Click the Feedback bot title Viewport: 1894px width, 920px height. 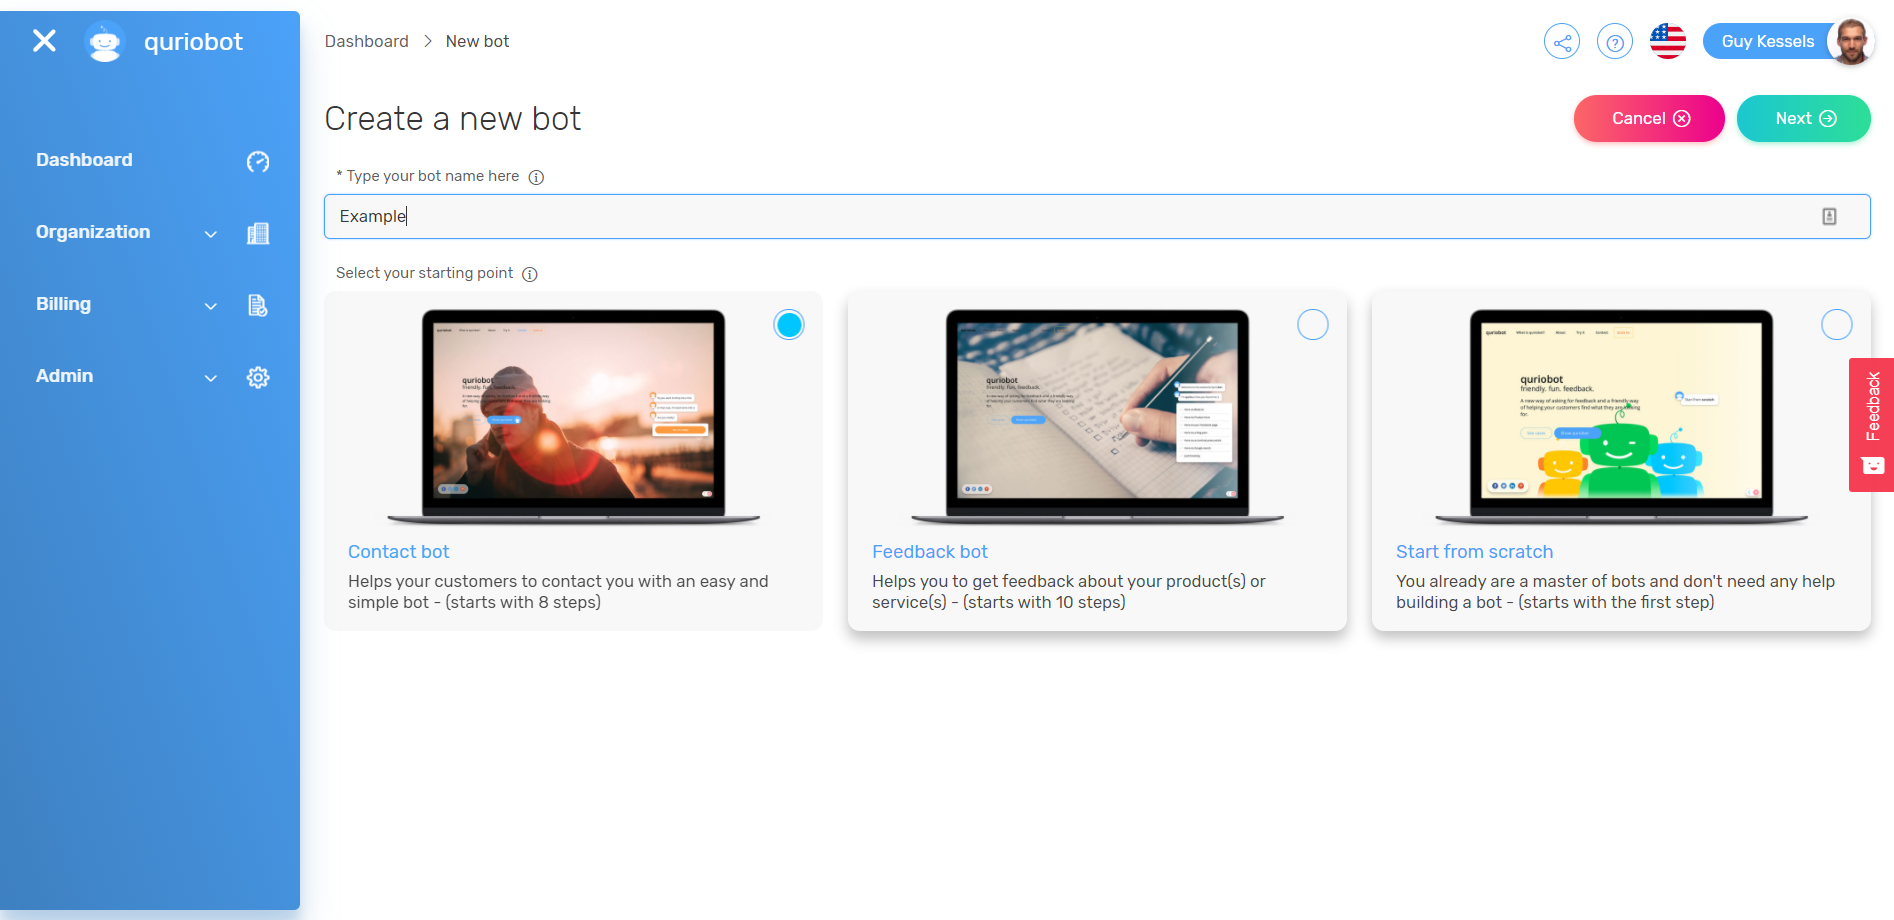point(929,552)
